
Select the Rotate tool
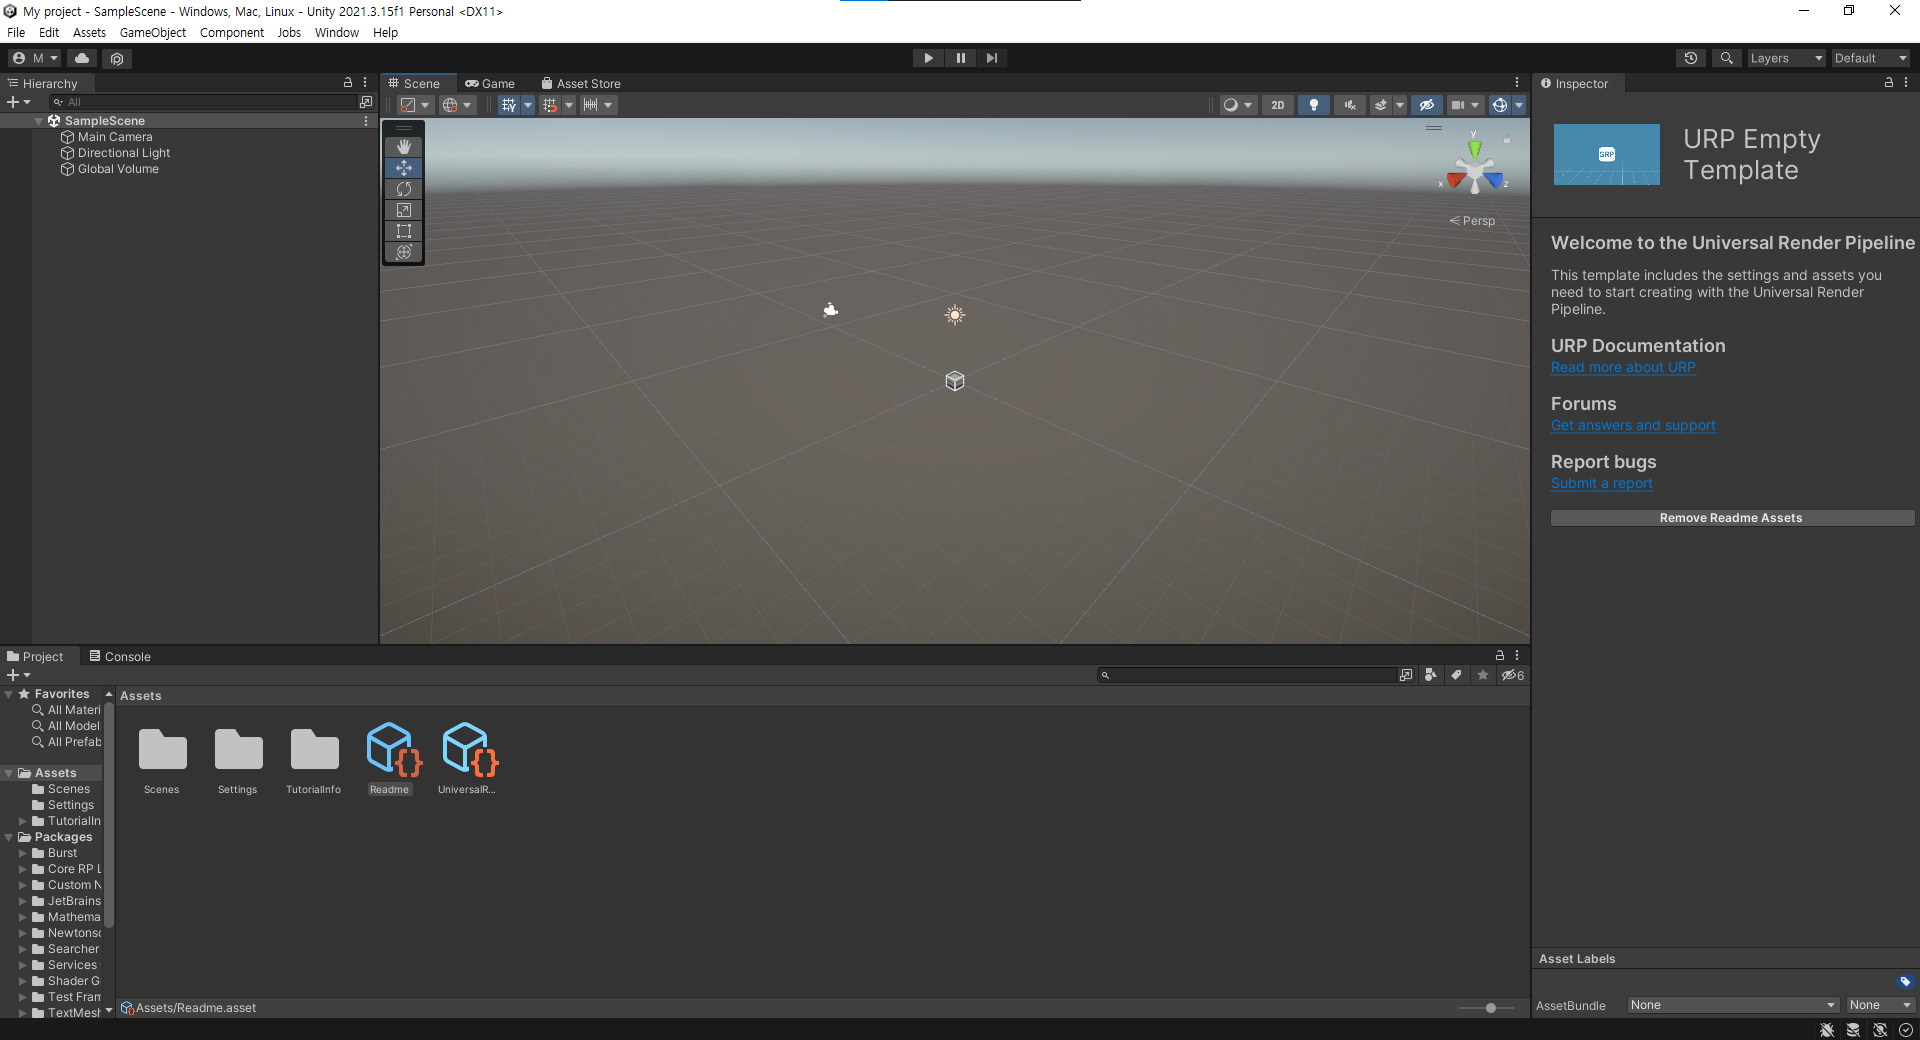tap(404, 189)
